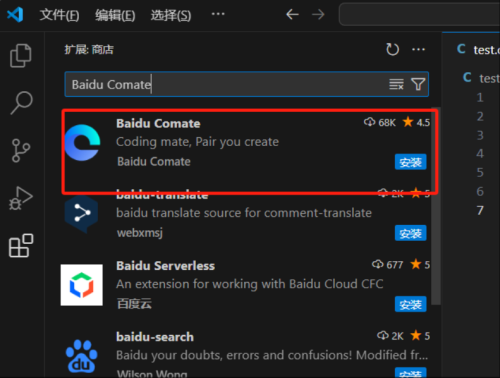The image size is (500, 378).
Task: Open the 编辑(E) menu
Action: click(x=115, y=15)
